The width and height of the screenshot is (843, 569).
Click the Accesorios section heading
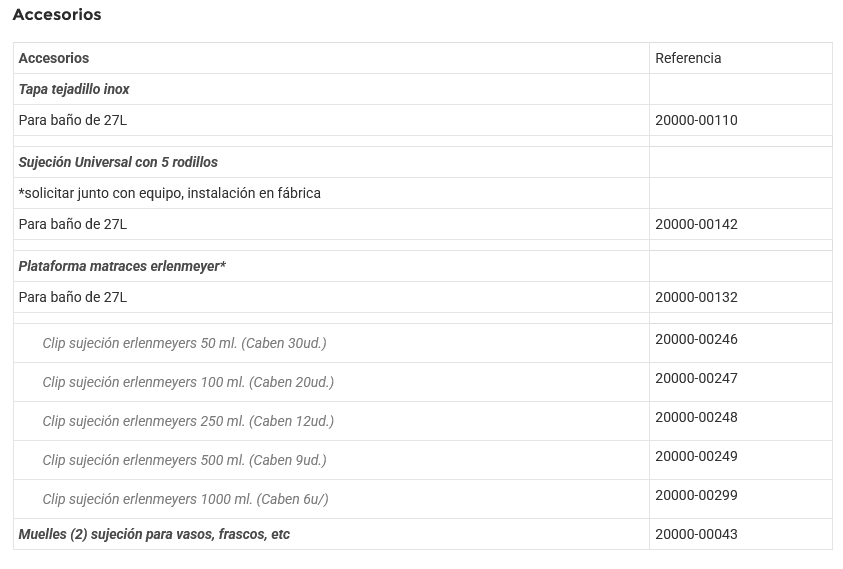[x=57, y=15]
